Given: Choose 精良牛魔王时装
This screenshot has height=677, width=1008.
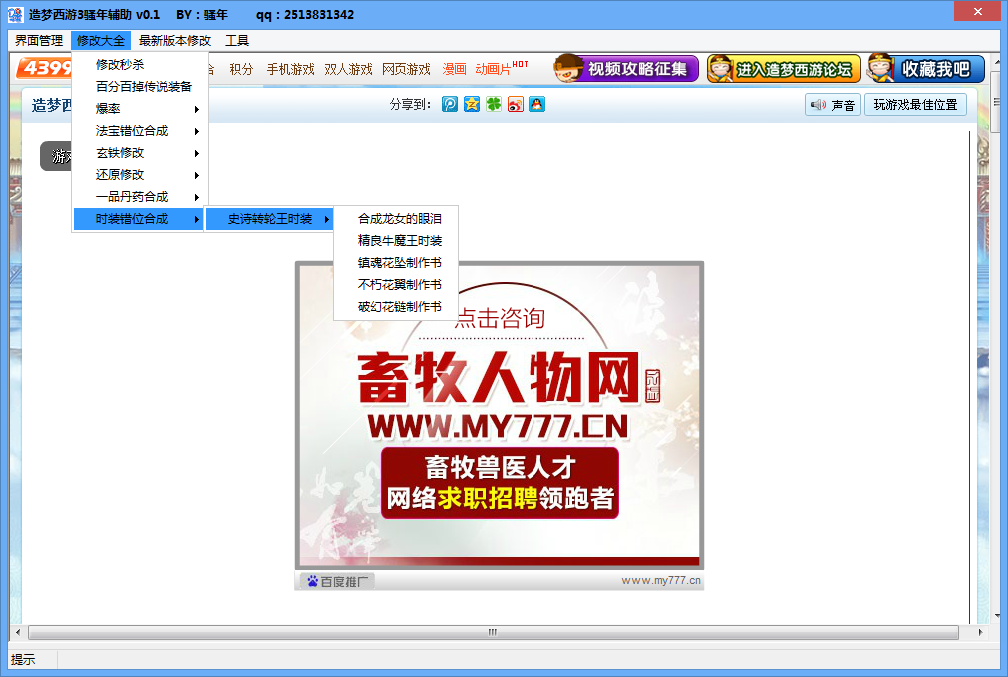Looking at the screenshot, I should pyautogui.click(x=397, y=240).
